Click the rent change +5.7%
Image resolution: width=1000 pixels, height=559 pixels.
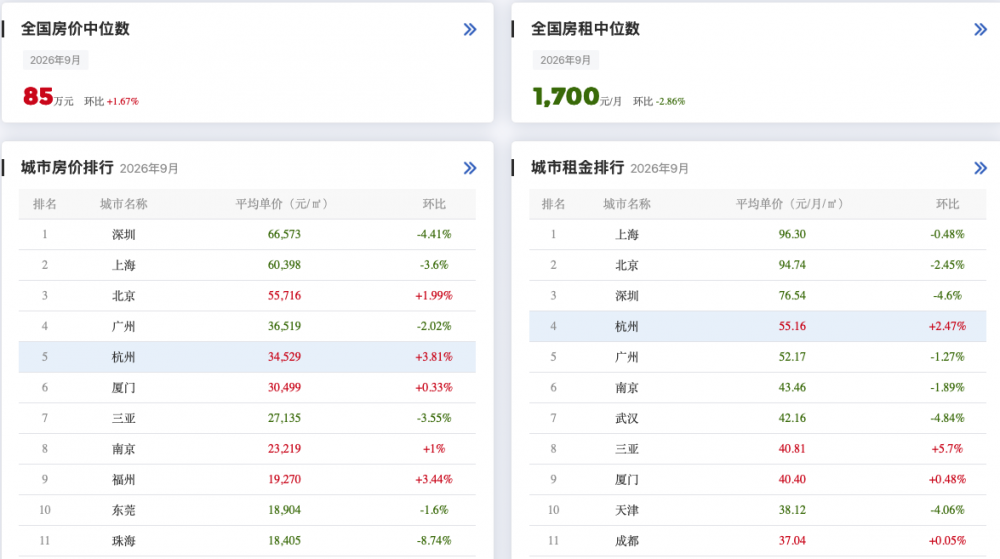pos(947,449)
